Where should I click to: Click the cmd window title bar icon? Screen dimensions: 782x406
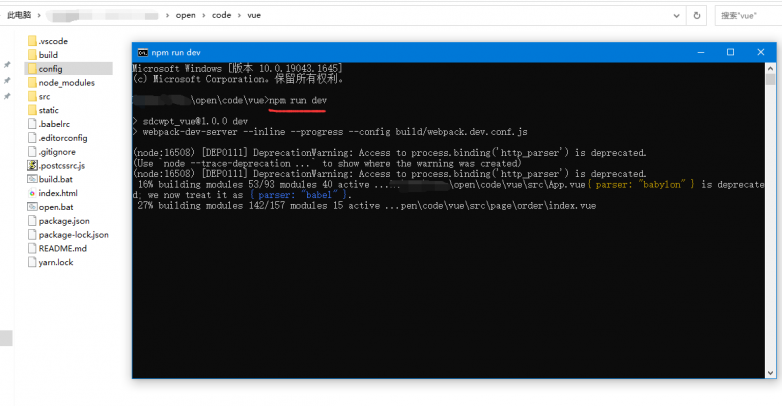(142, 52)
